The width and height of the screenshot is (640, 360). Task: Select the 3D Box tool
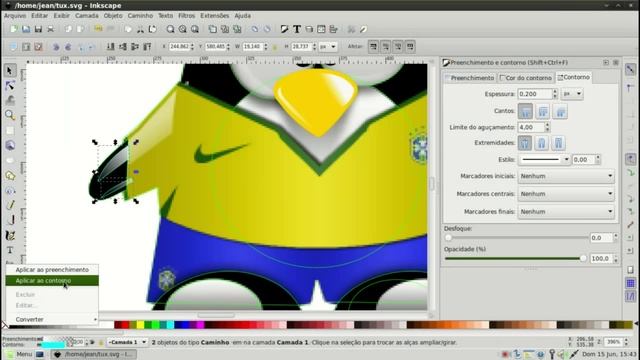tap(10, 145)
